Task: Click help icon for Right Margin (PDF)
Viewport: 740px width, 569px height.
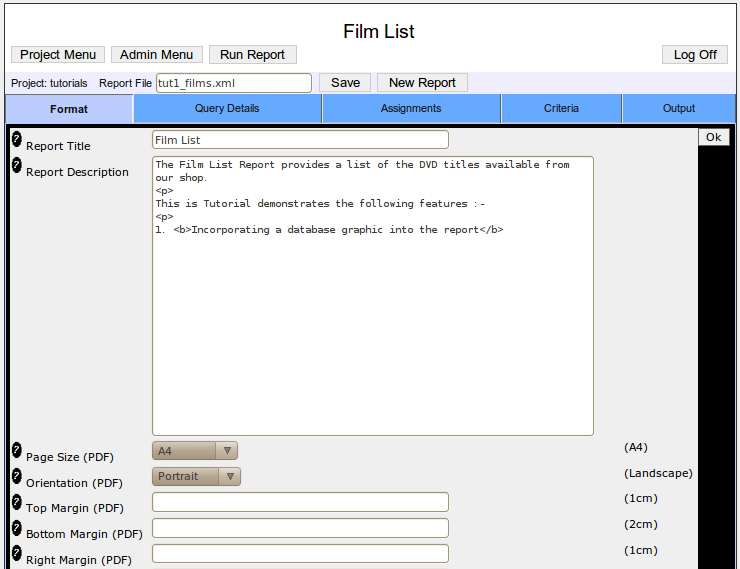Action: pyautogui.click(x=17, y=553)
